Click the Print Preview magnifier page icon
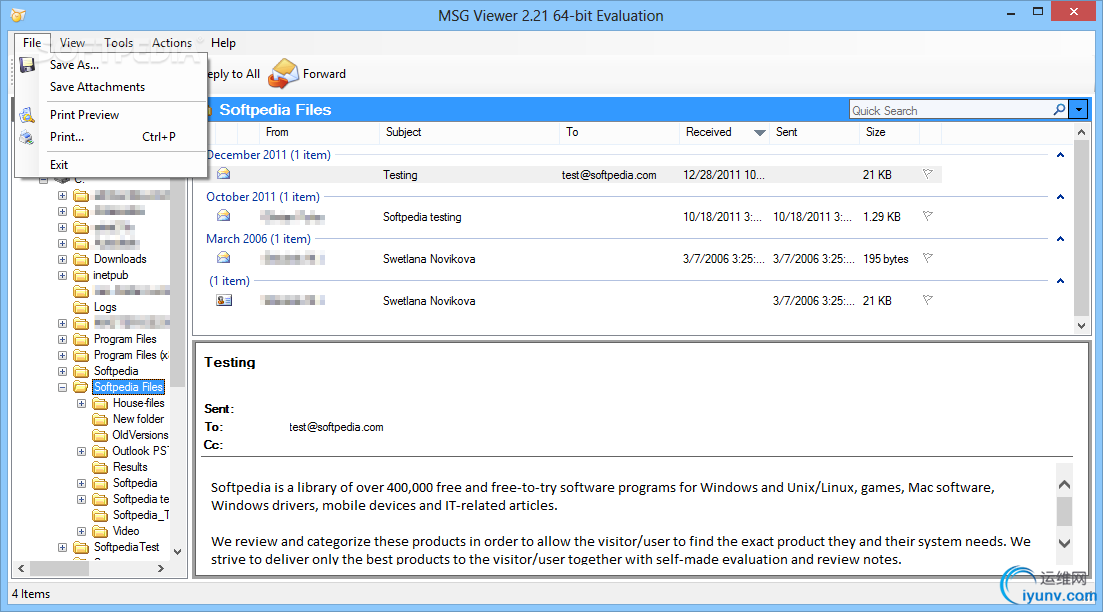 27,115
